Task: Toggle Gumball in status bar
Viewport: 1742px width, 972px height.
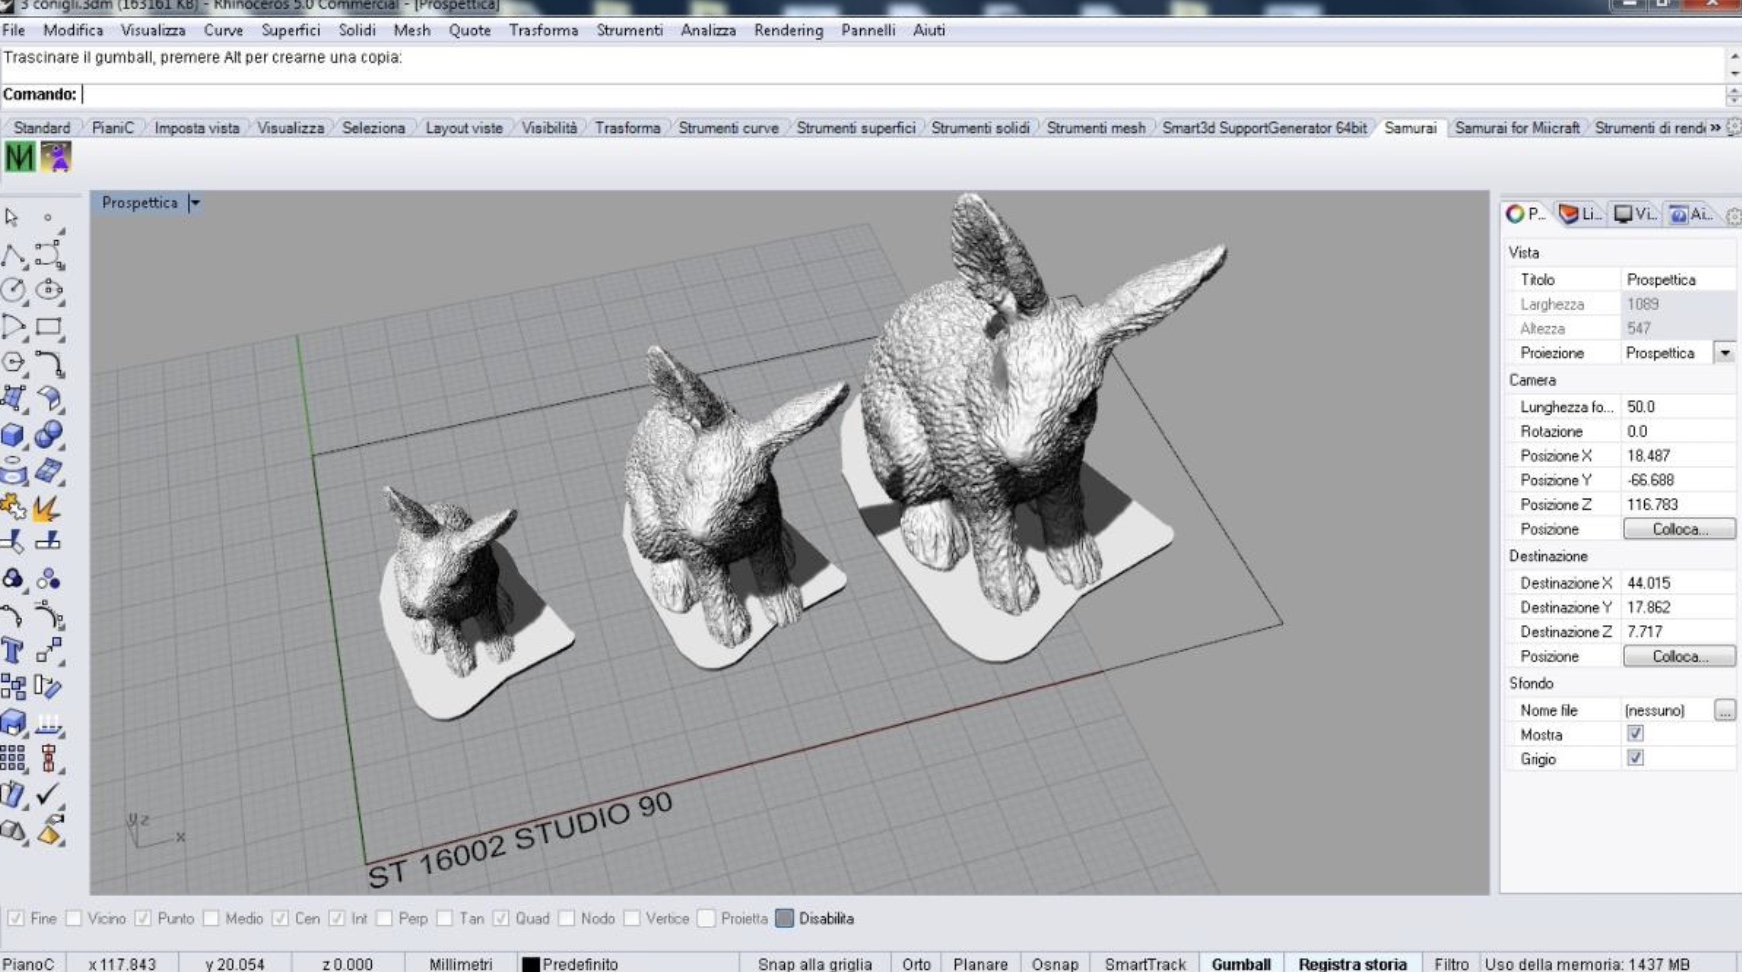Action: [x=1241, y=964]
